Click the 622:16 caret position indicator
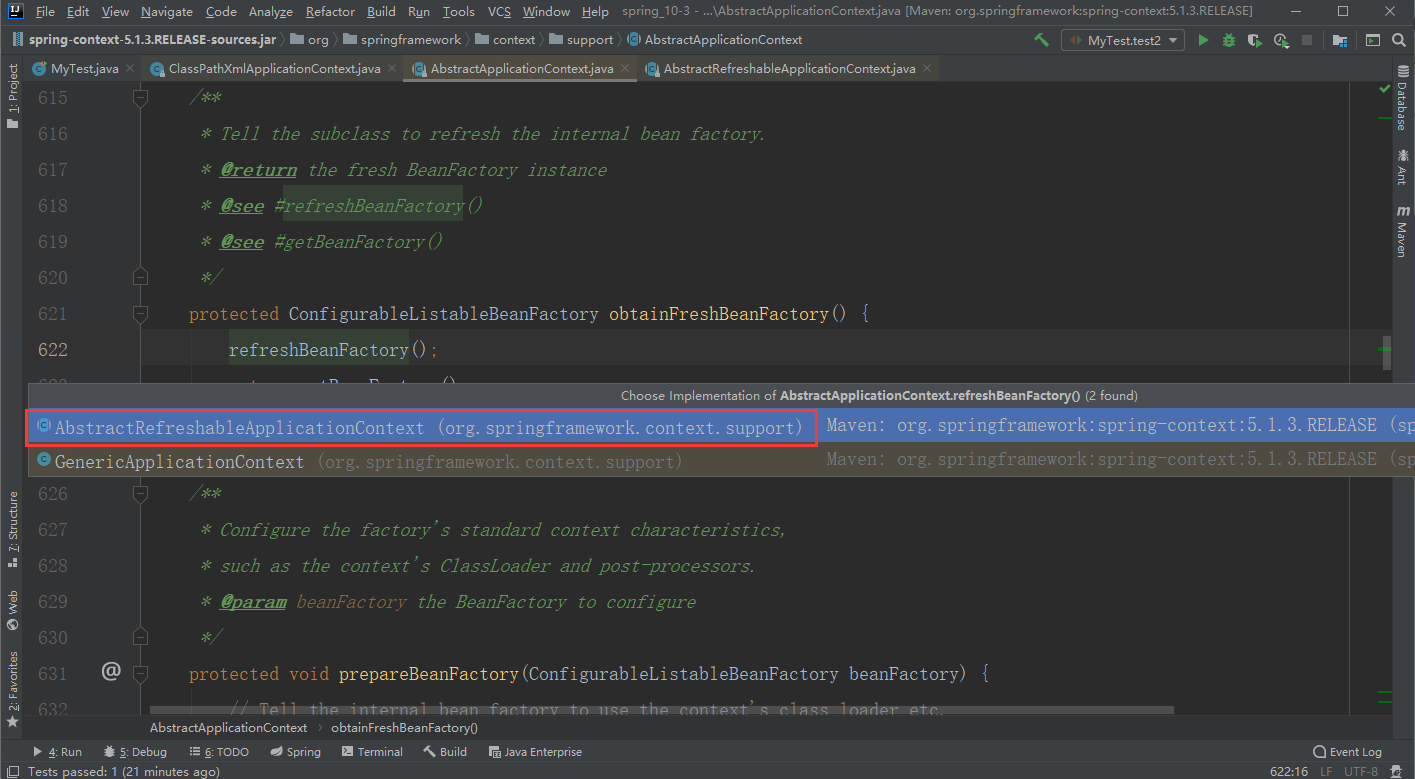 pyautogui.click(x=1289, y=771)
